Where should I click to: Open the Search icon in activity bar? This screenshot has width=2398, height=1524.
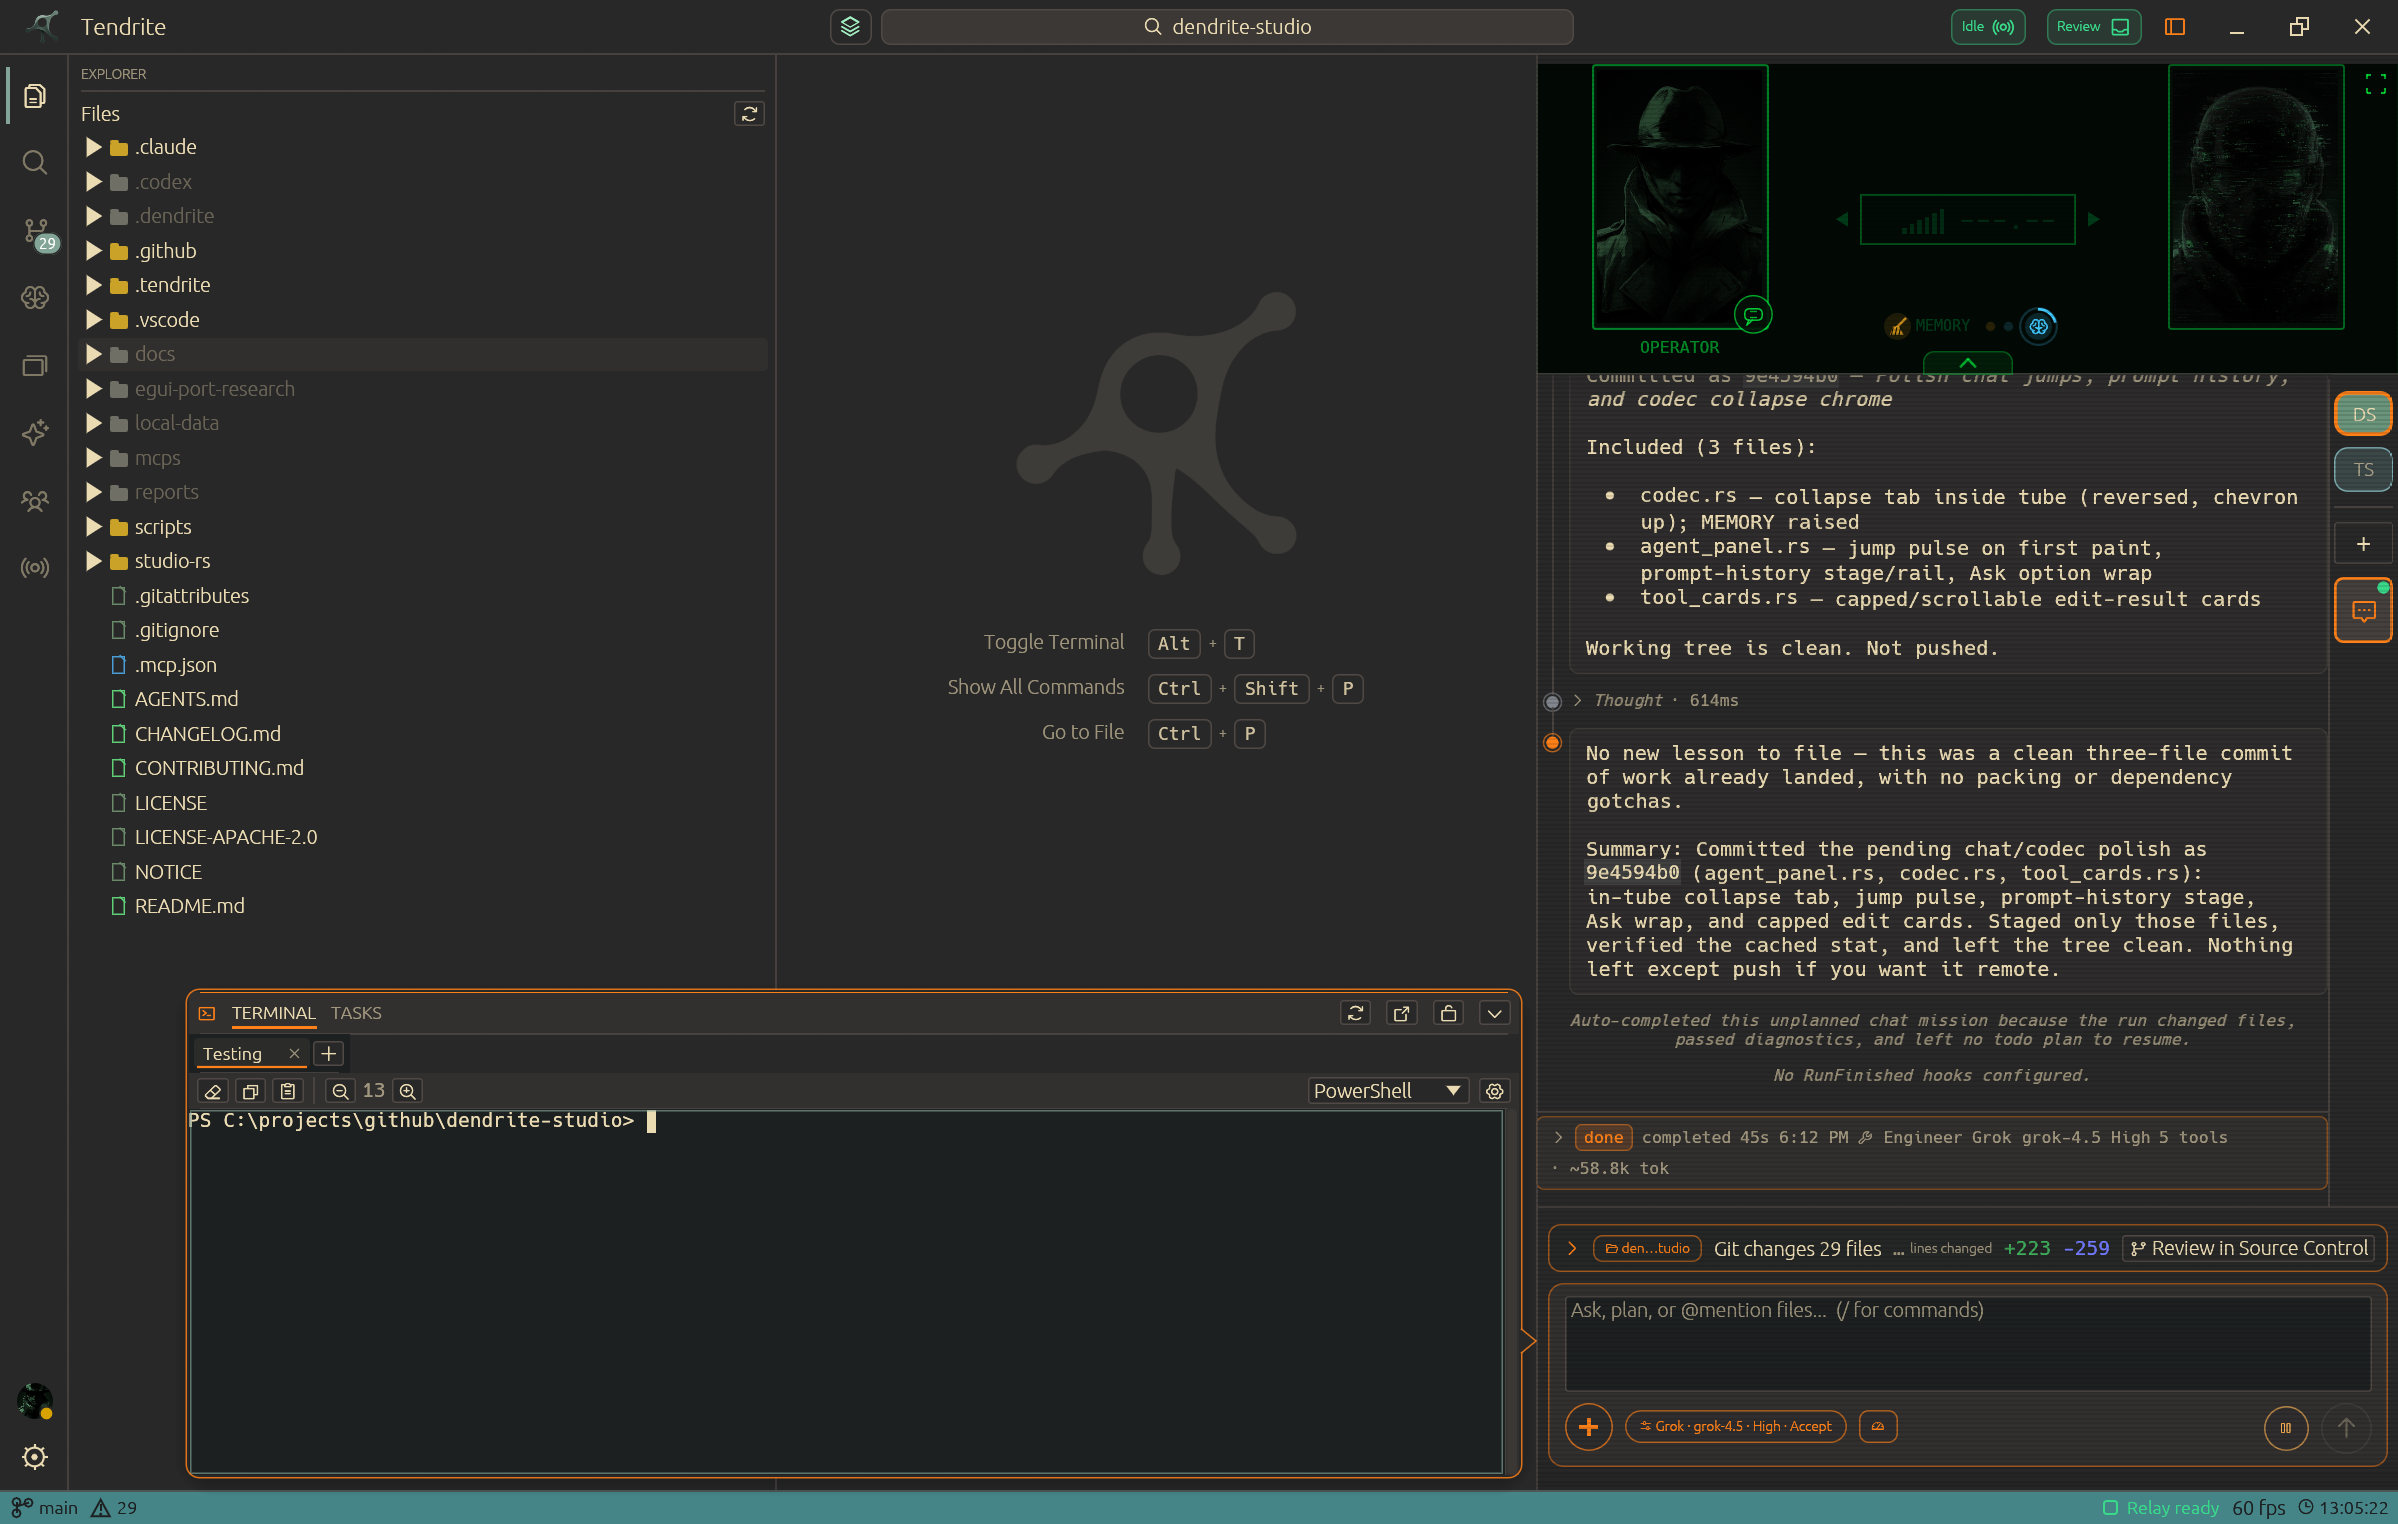(x=35, y=162)
